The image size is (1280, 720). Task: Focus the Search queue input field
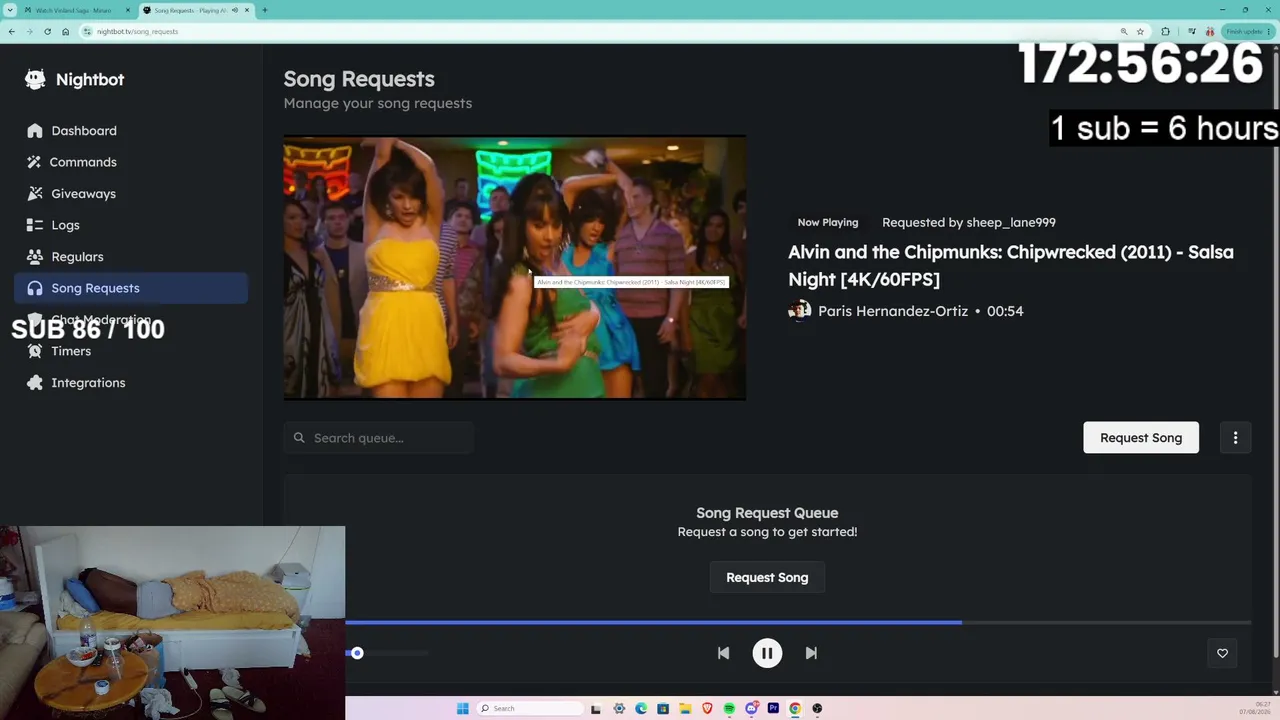pos(378,437)
